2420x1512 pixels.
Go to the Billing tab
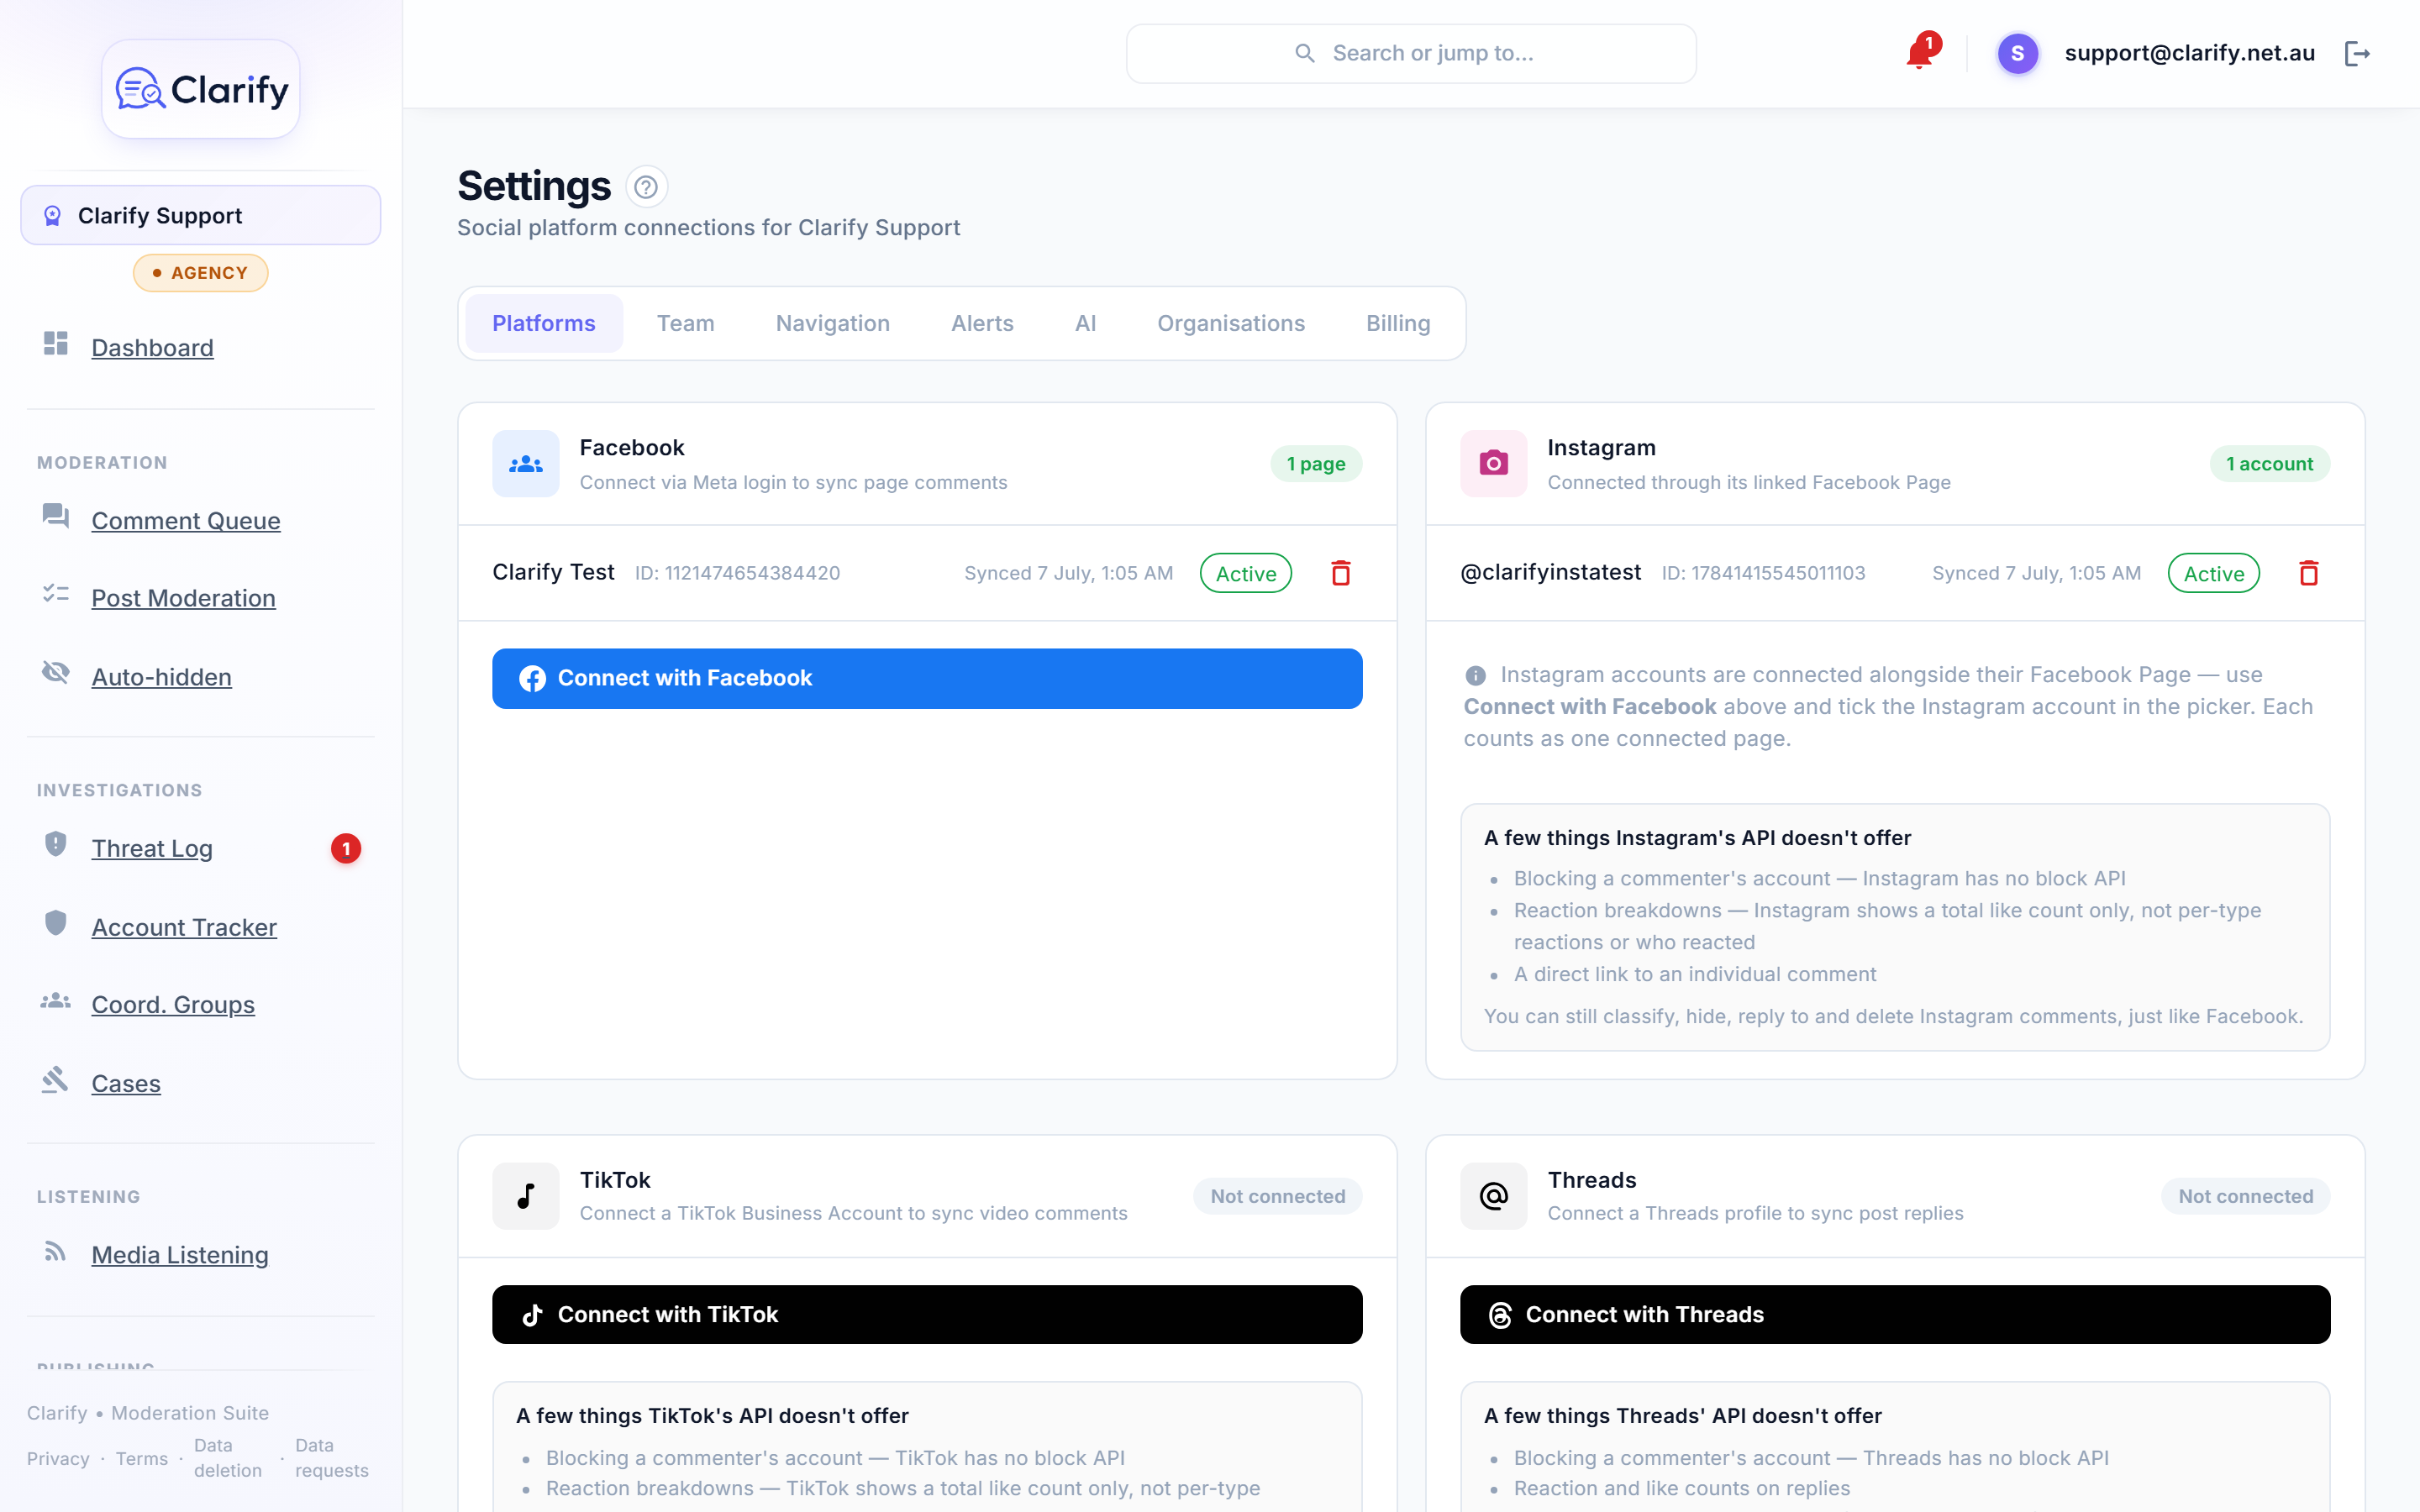(1398, 323)
